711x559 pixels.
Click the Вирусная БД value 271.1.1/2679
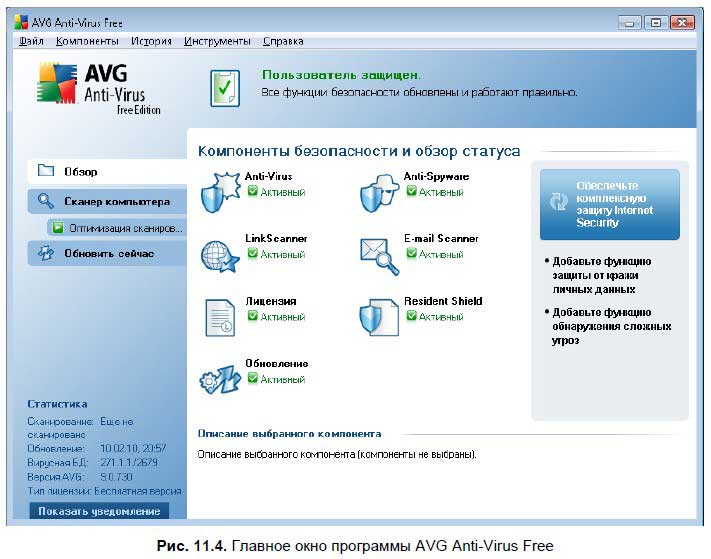coord(129,462)
